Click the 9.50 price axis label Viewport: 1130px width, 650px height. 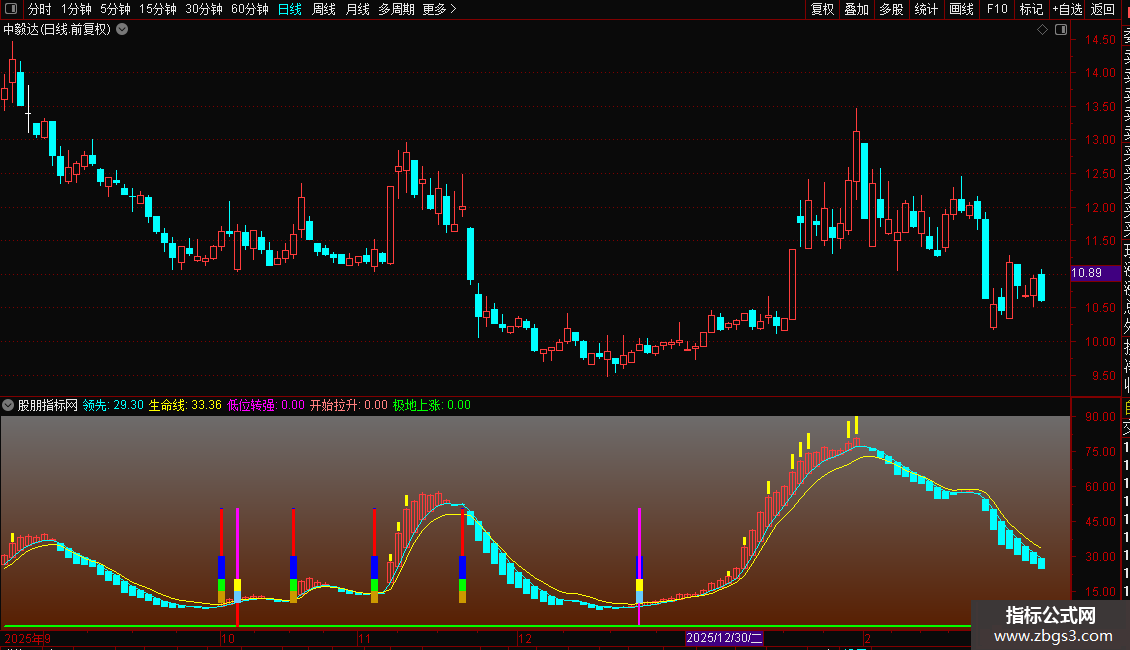click(x=1104, y=375)
